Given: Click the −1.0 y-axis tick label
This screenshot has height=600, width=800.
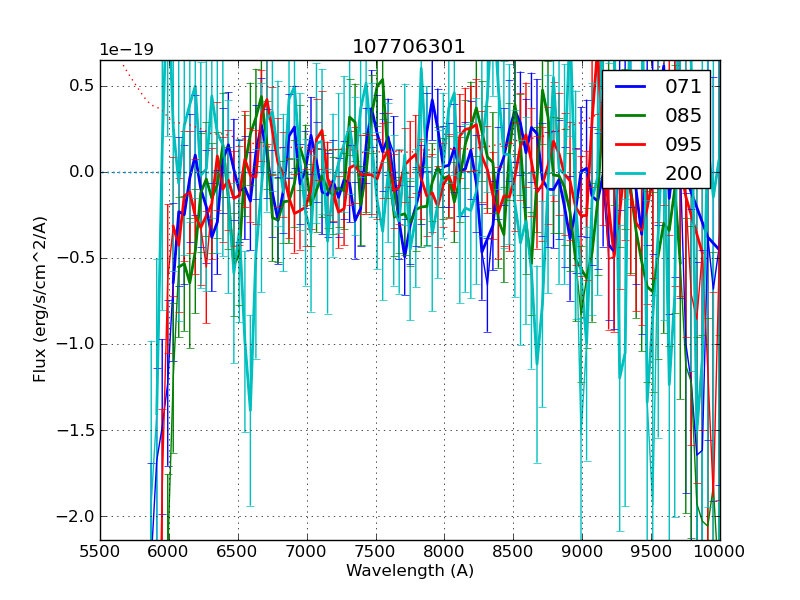Looking at the screenshot, I should (x=73, y=344).
